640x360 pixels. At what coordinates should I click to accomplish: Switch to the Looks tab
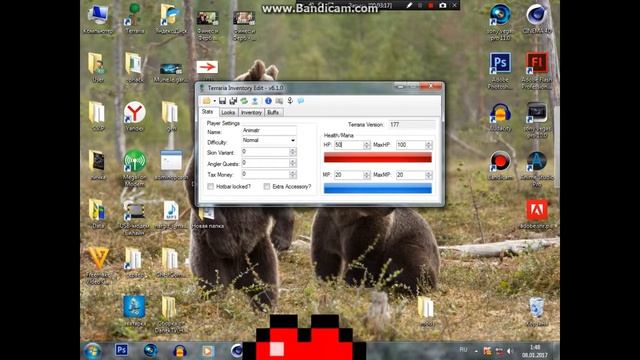[x=228, y=112]
